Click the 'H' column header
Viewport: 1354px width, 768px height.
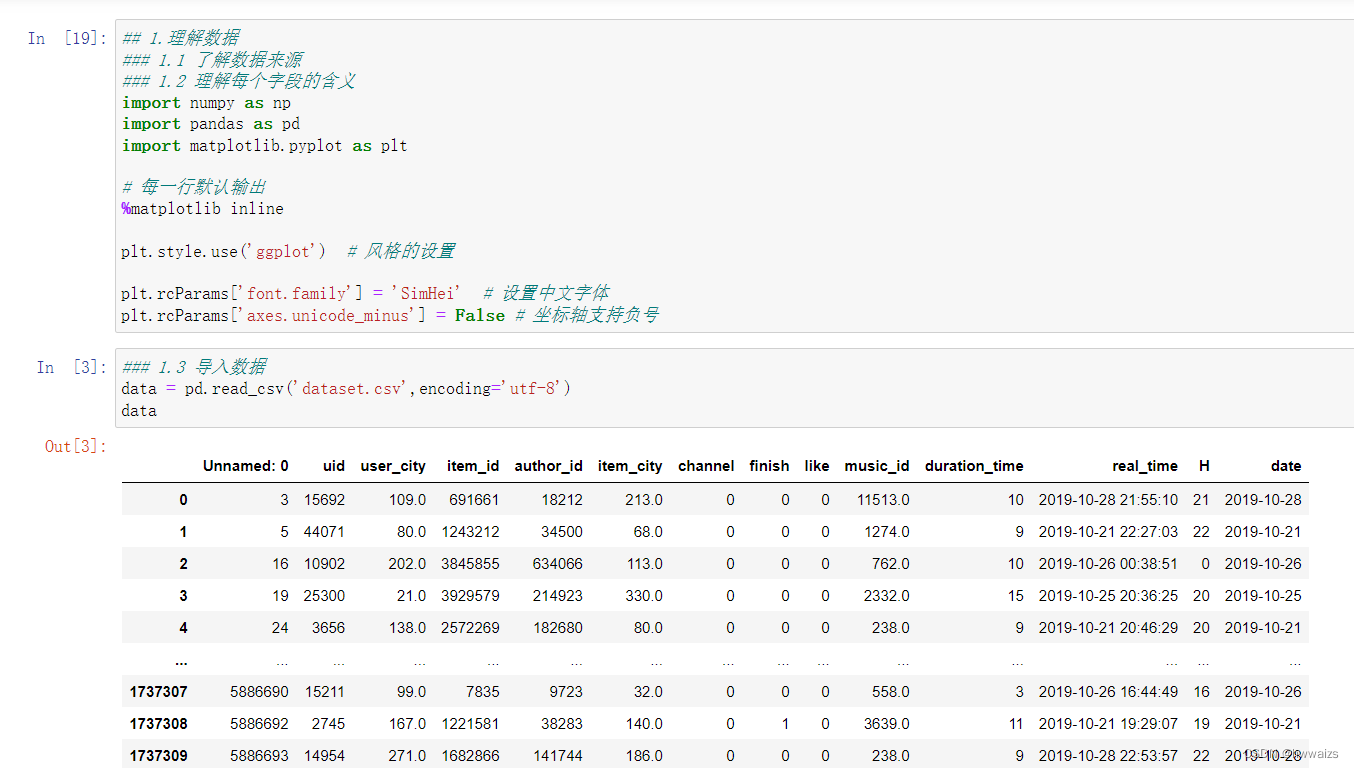pyautogui.click(x=1204, y=466)
